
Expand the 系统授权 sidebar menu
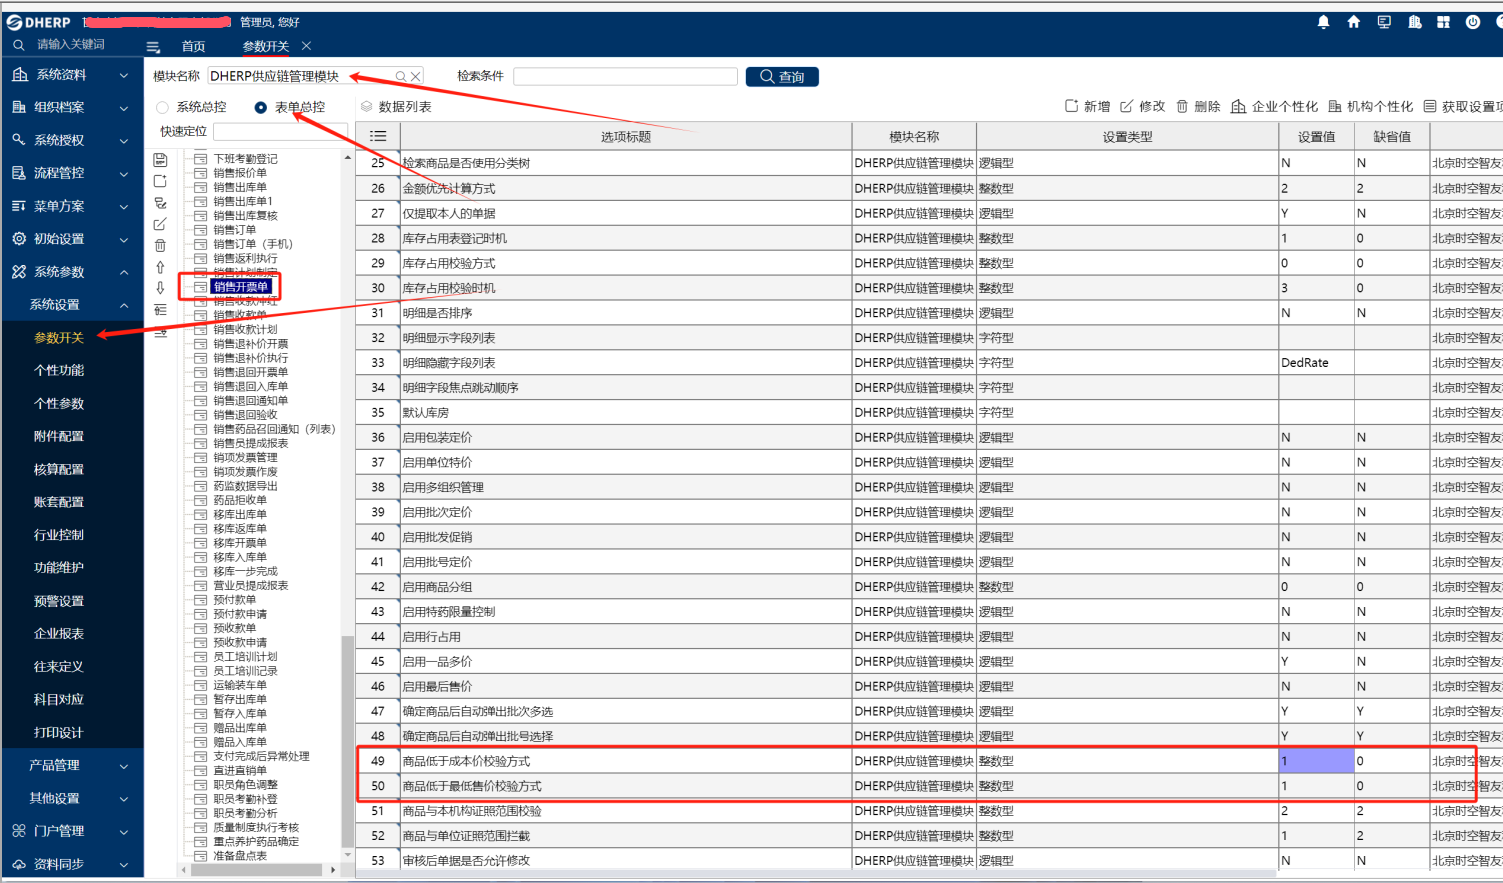point(71,140)
